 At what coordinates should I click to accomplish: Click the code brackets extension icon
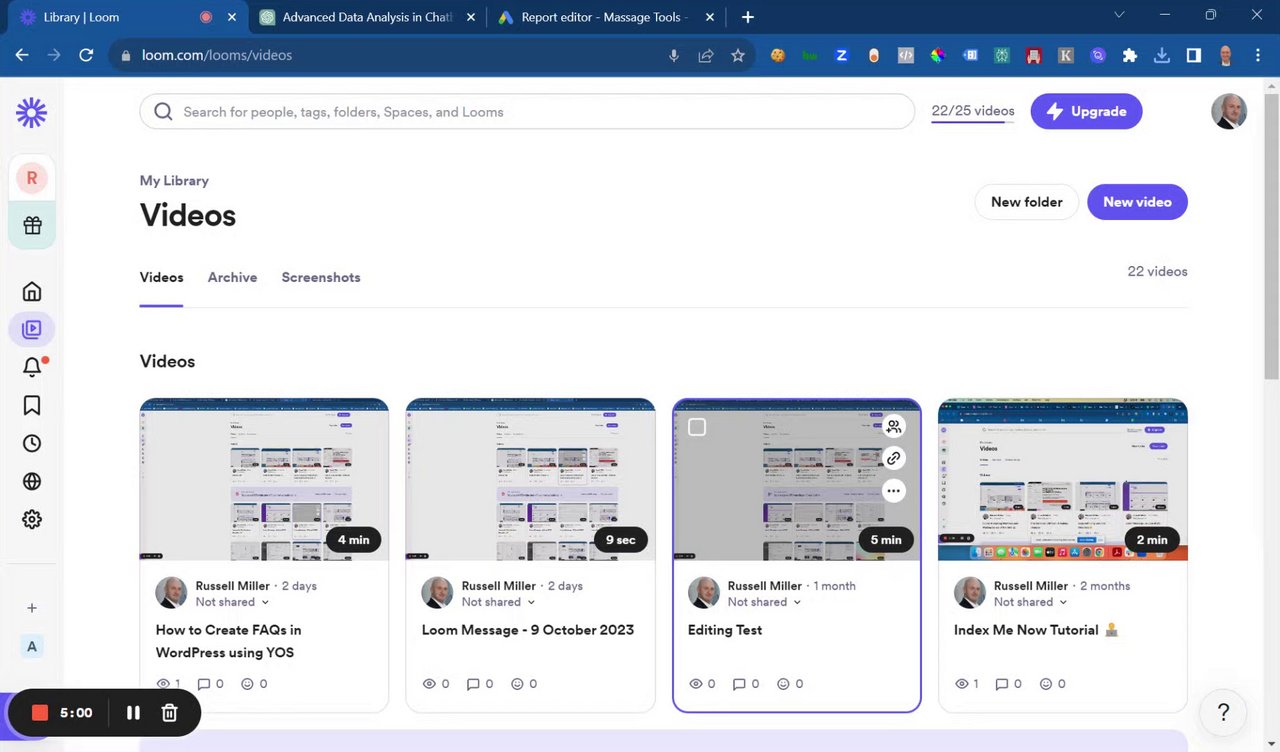pos(905,56)
